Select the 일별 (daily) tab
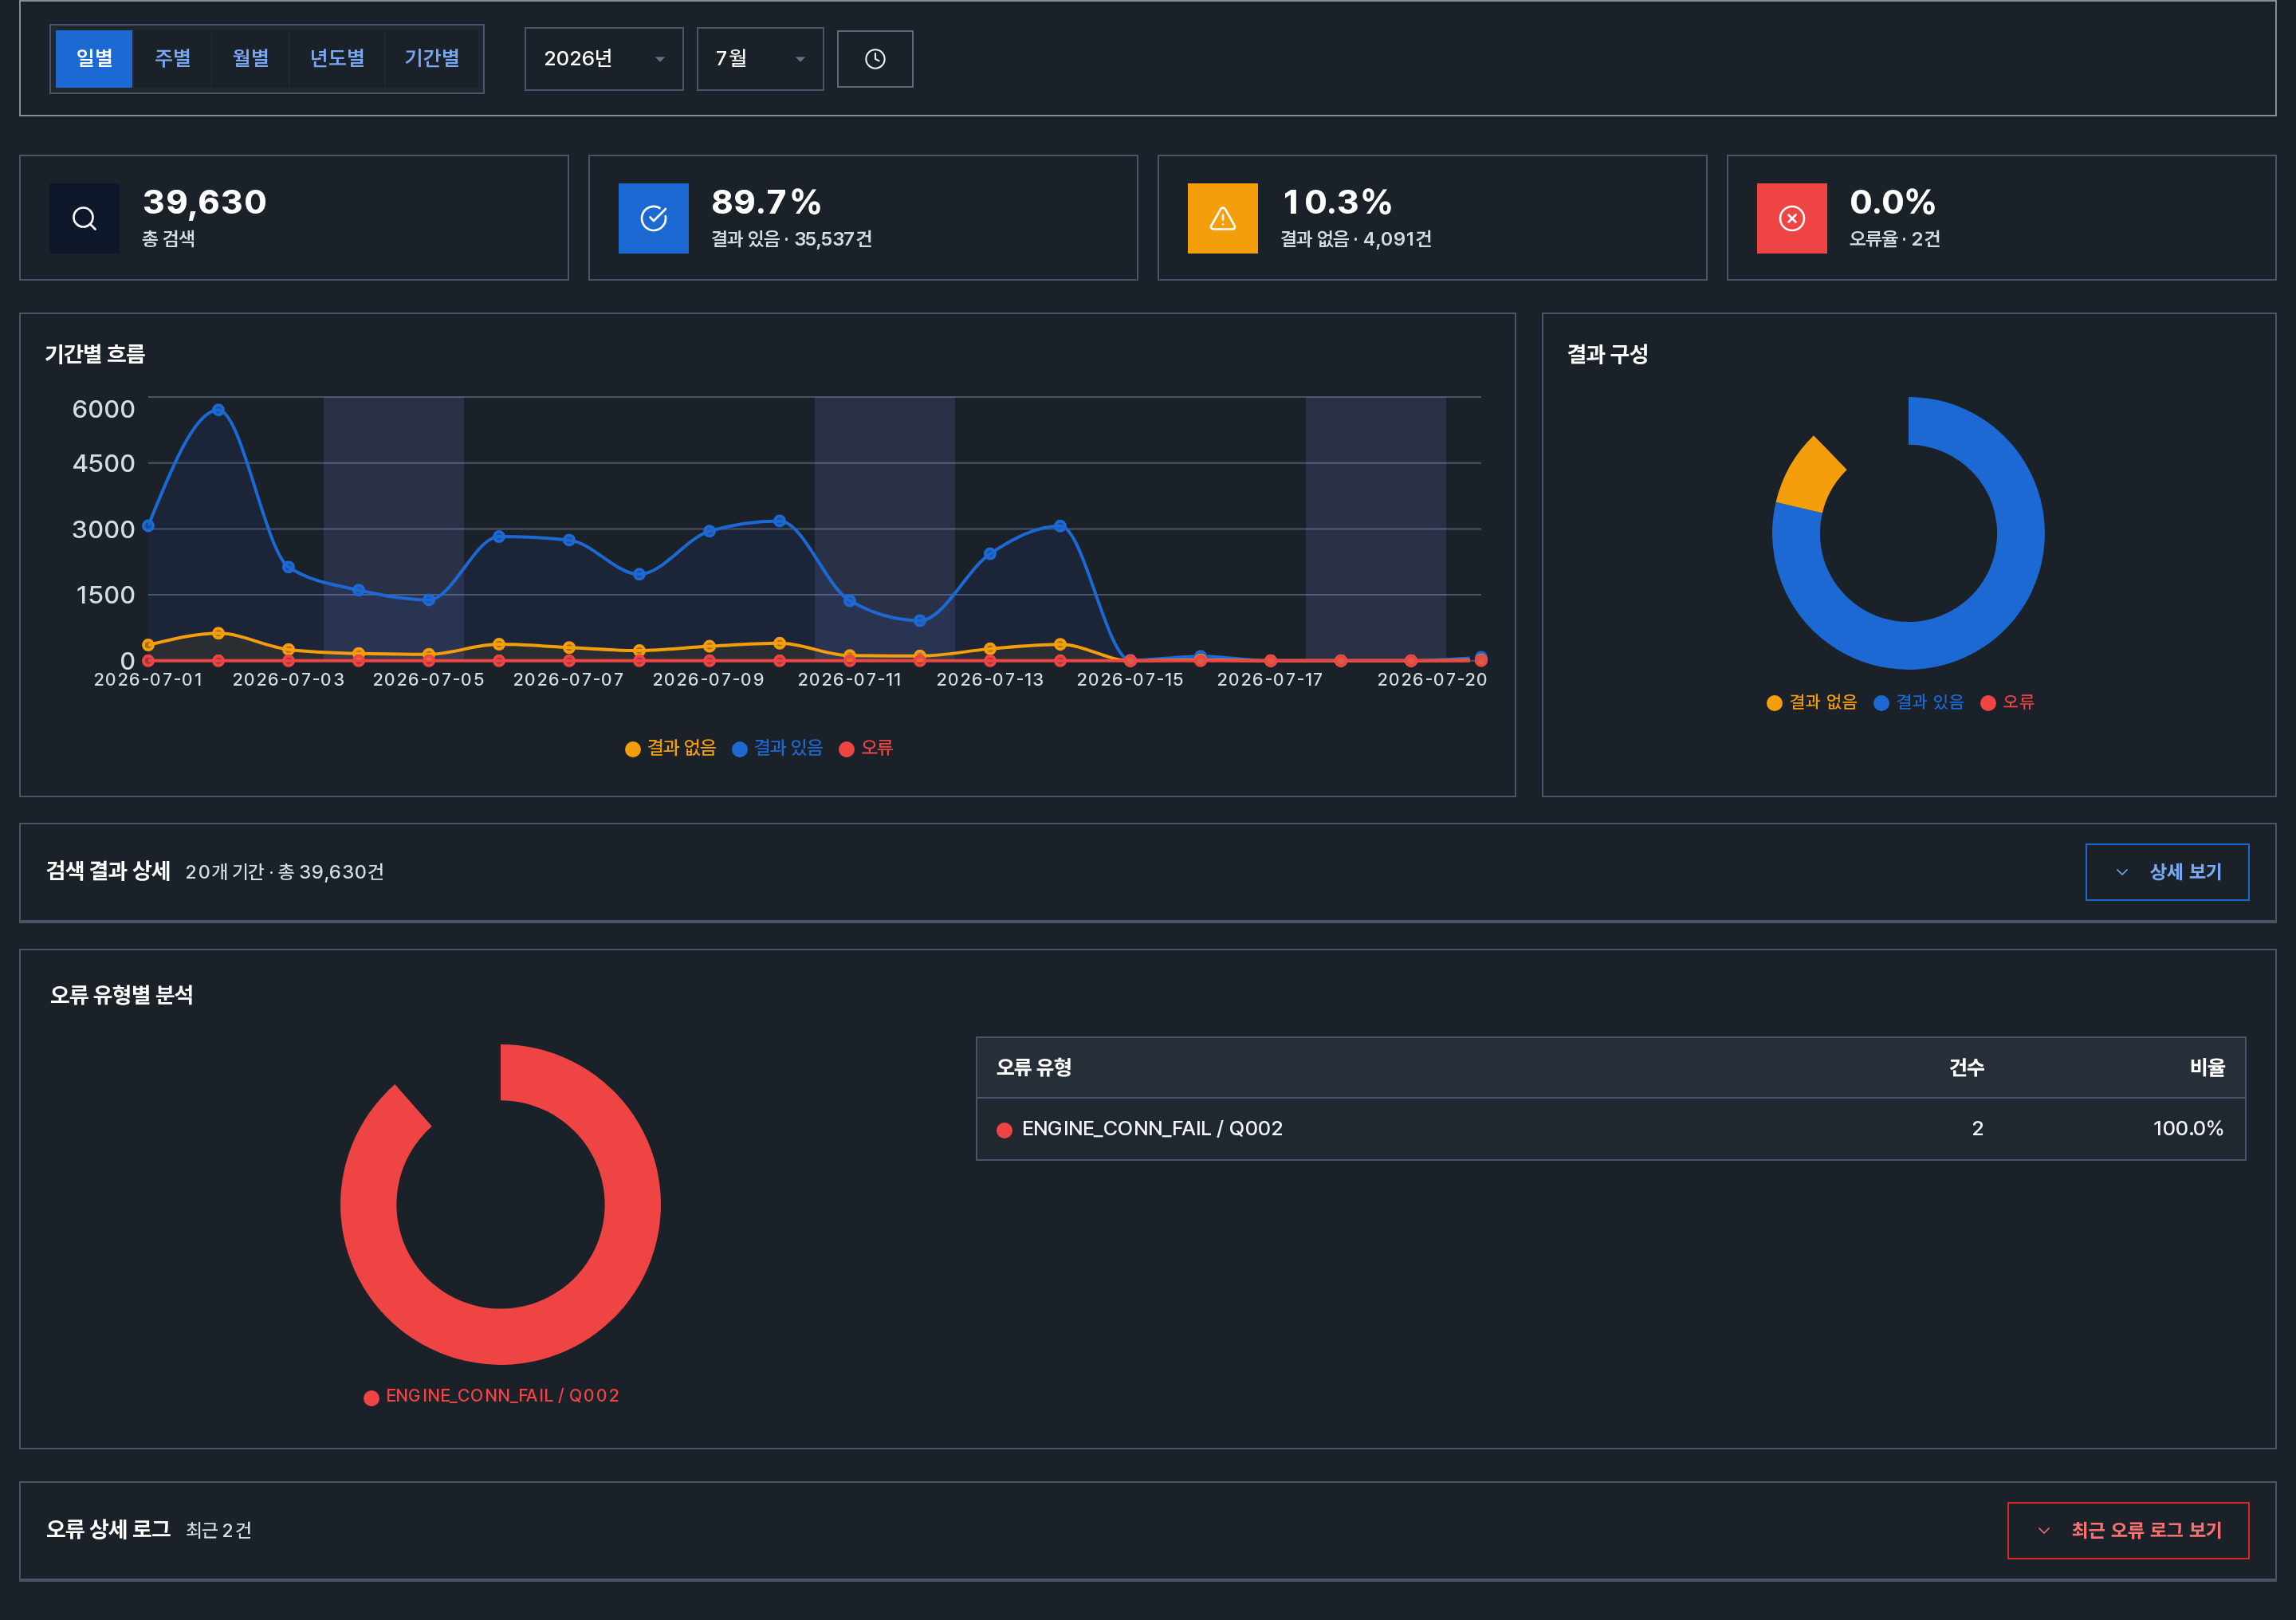The image size is (2296, 1620). tap(94, 59)
